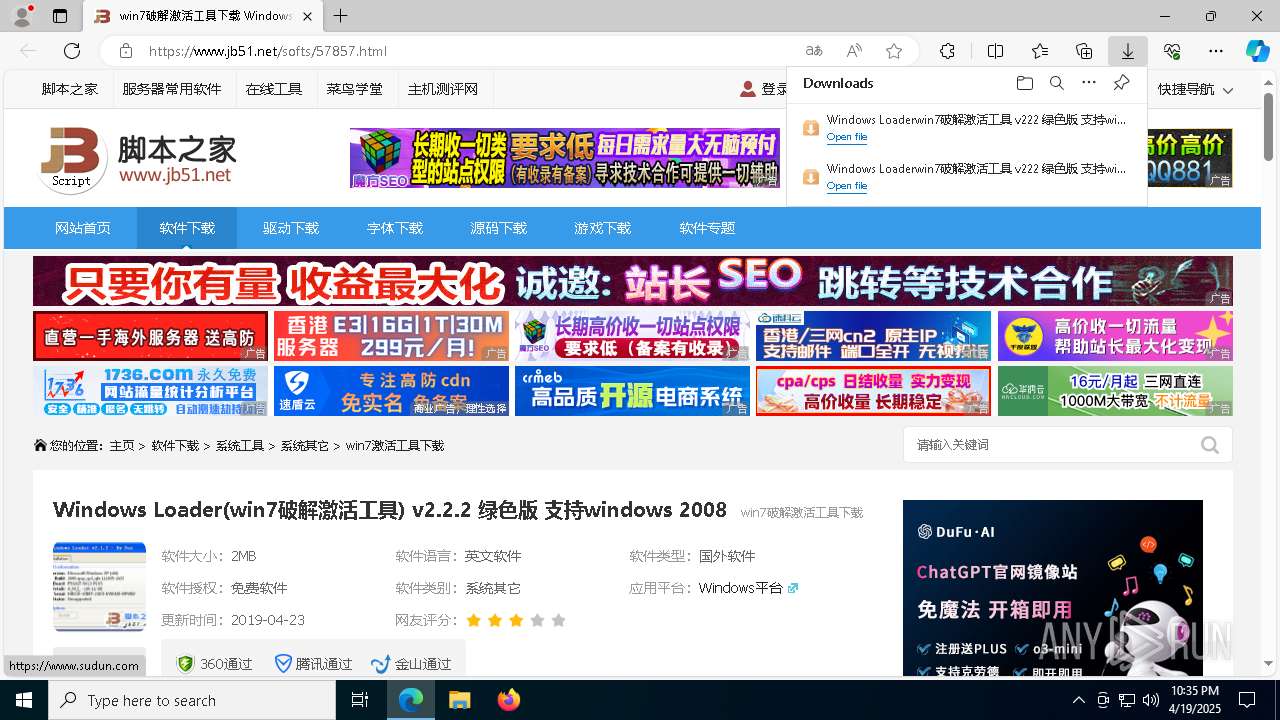Open 菜鸟学堂 top link
The width and height of the screenshot is (1280, 720).
coord(354,89)
